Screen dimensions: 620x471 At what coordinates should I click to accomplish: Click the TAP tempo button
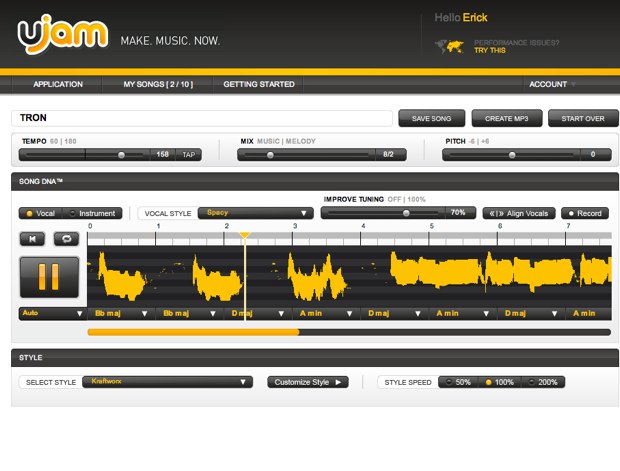pyautogui.click(x=189, y=155)
